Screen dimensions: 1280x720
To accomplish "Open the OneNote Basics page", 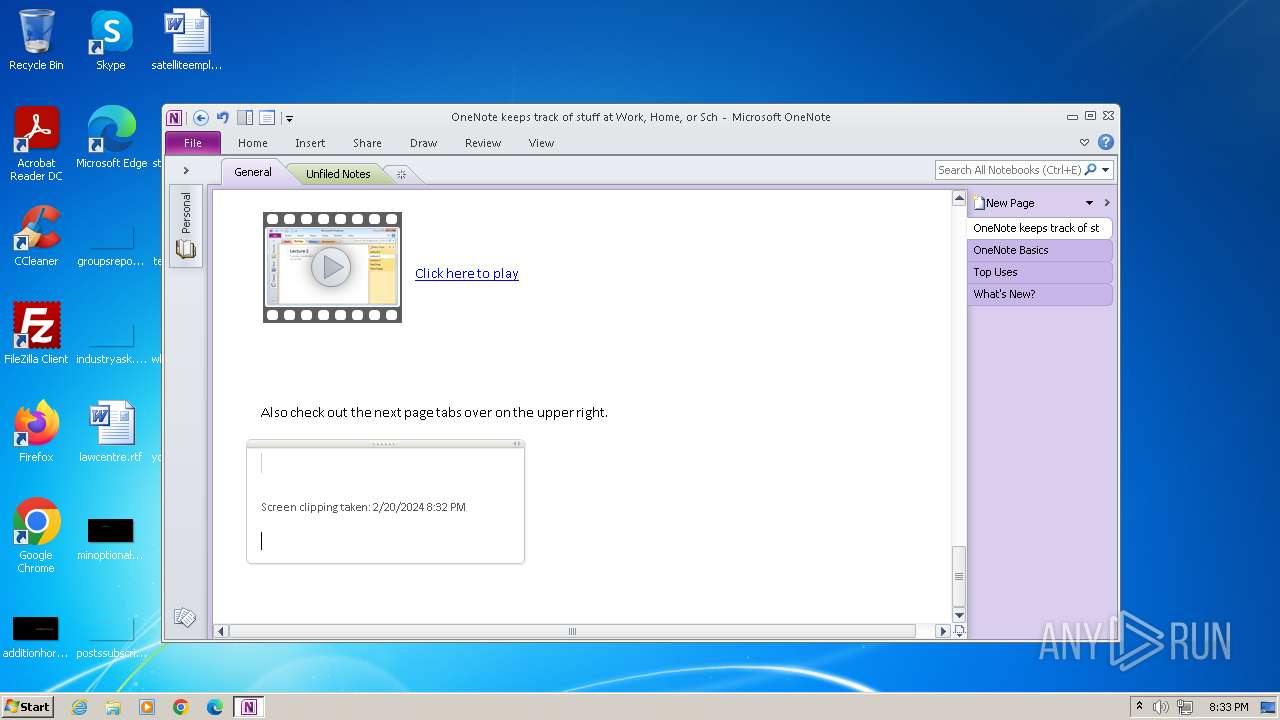I will point(1040,250).
